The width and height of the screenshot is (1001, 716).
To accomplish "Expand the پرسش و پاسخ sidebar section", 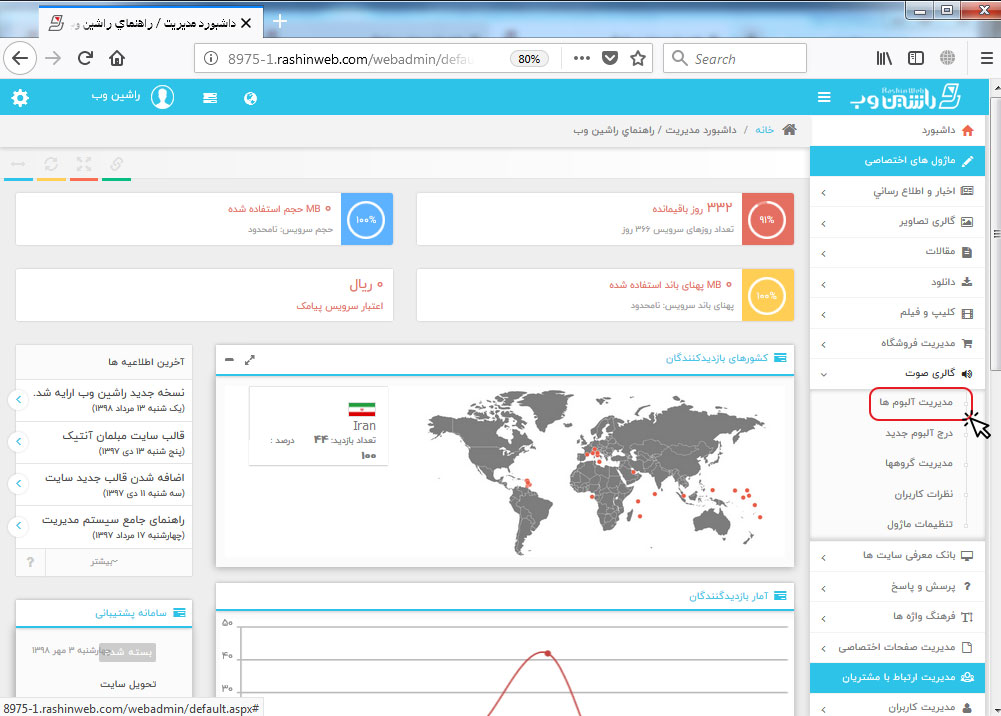I will [x=898, y=586].
